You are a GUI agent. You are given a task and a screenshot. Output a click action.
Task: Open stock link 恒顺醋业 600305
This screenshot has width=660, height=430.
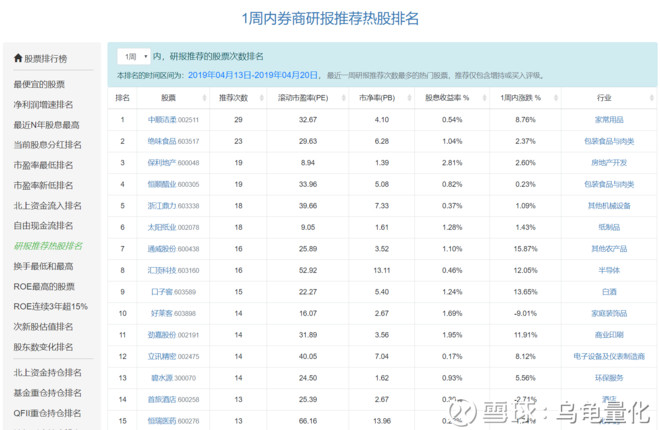(x=173, y=184)
